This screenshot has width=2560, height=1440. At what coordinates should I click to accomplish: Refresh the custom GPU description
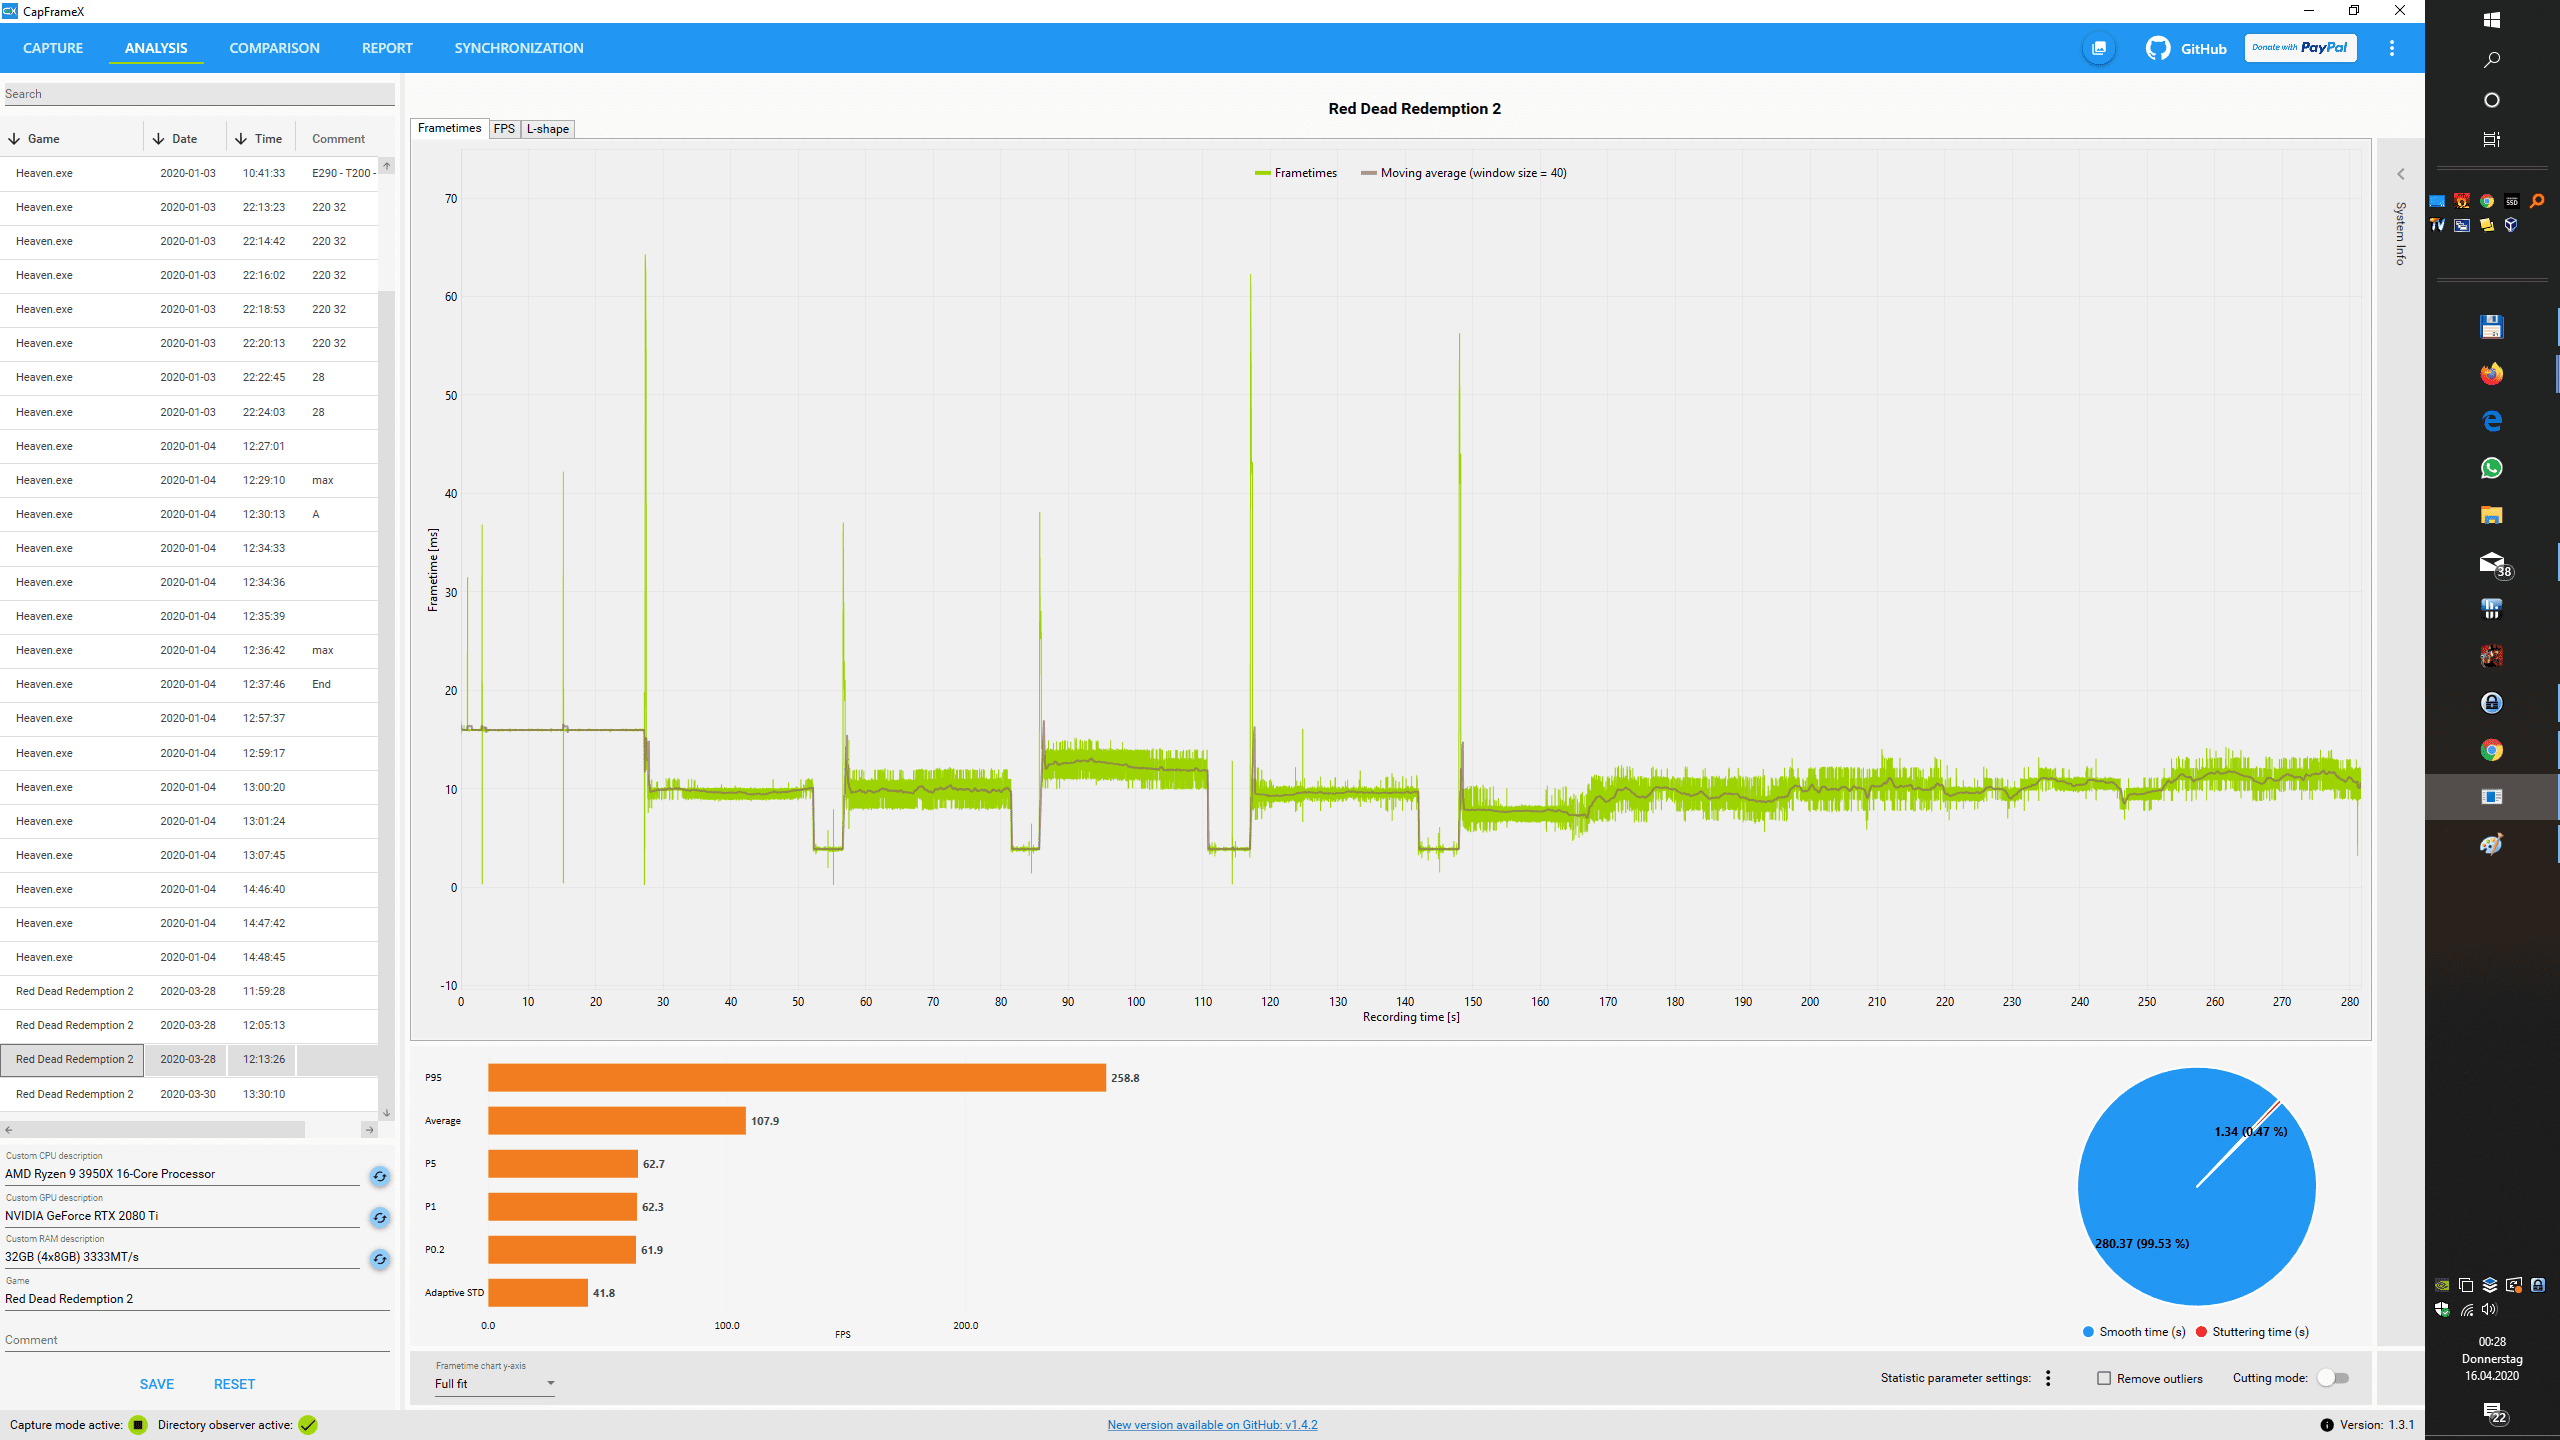(x=380, y=1218)
